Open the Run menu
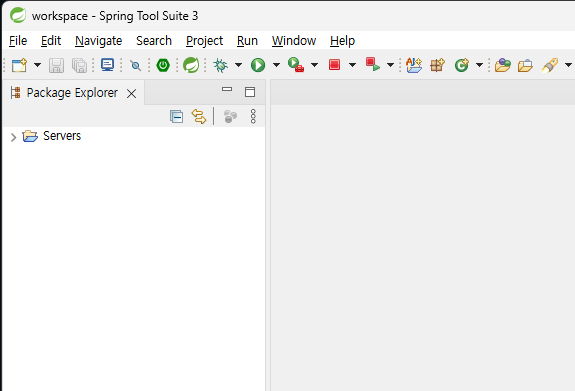 coord(248,41)
